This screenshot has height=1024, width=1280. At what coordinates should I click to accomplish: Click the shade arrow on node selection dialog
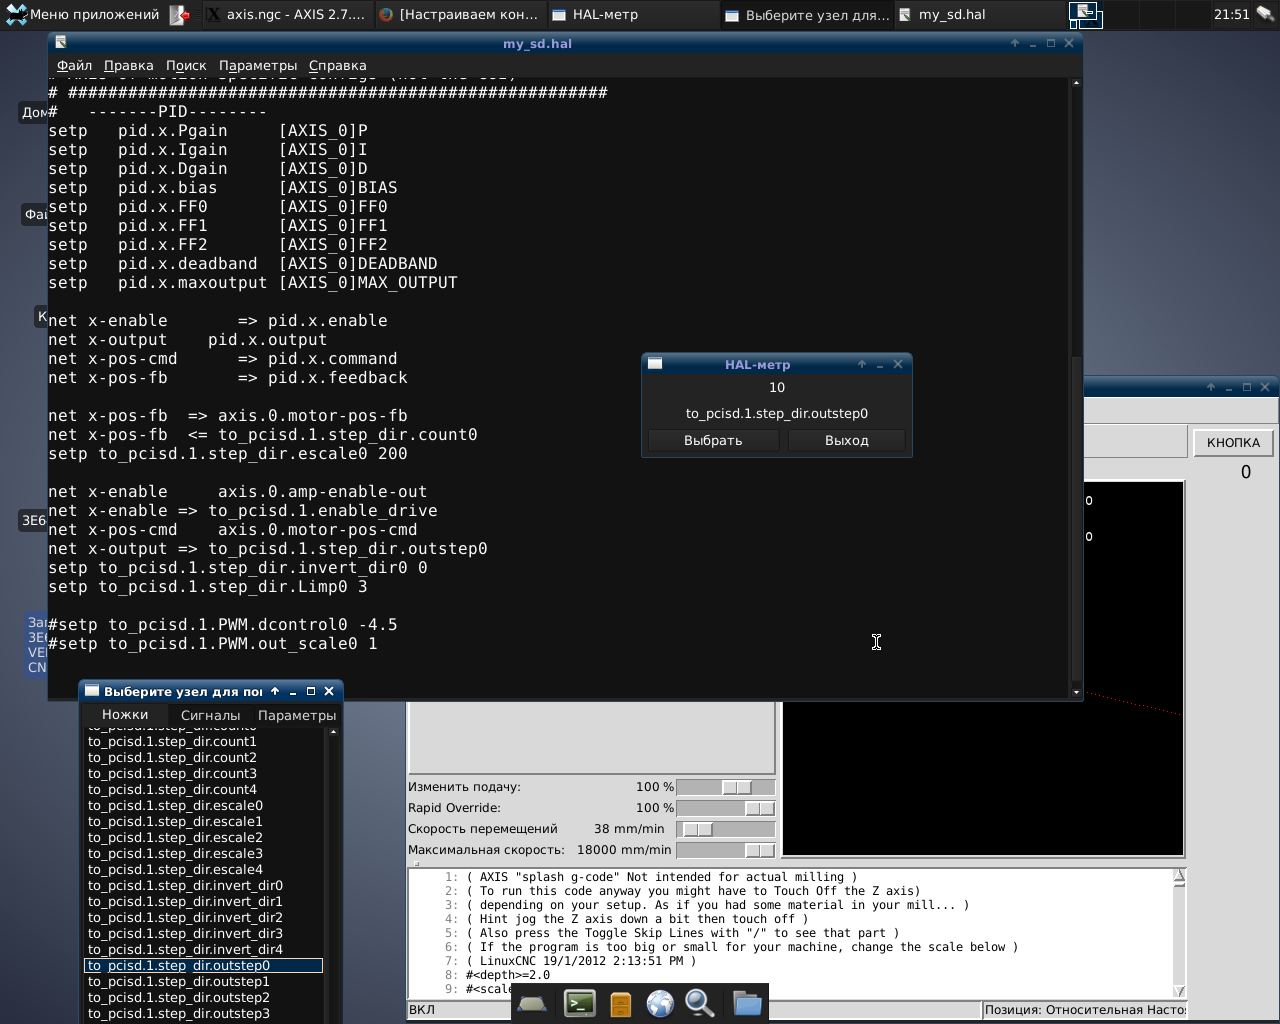coord(275,691)
